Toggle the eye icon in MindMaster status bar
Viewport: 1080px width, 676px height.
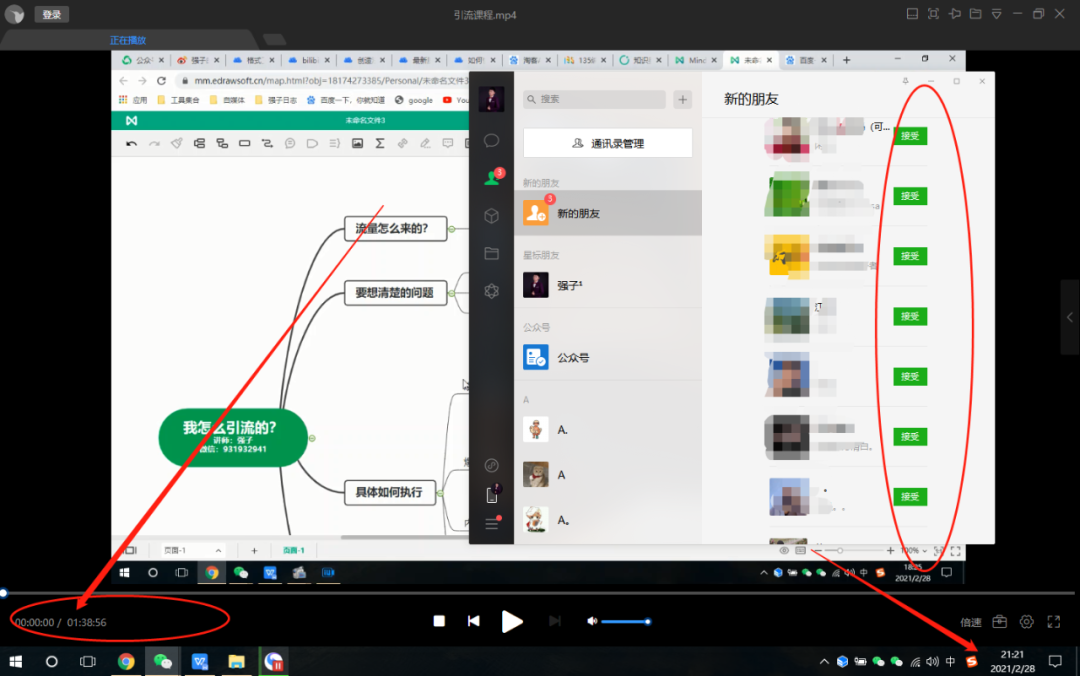pyautogui.click(x=783, y=550)
